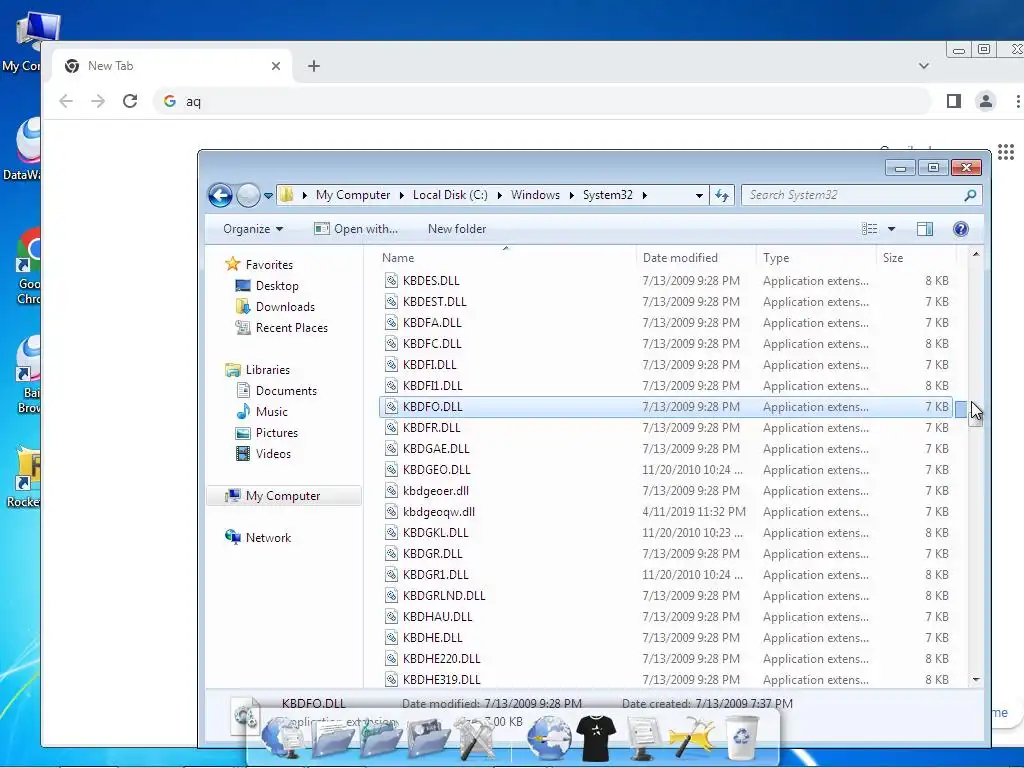Click the crossed hammer and wrench dock icon
The width and height of the screenshot is (1024, 768).
[475, 739]
